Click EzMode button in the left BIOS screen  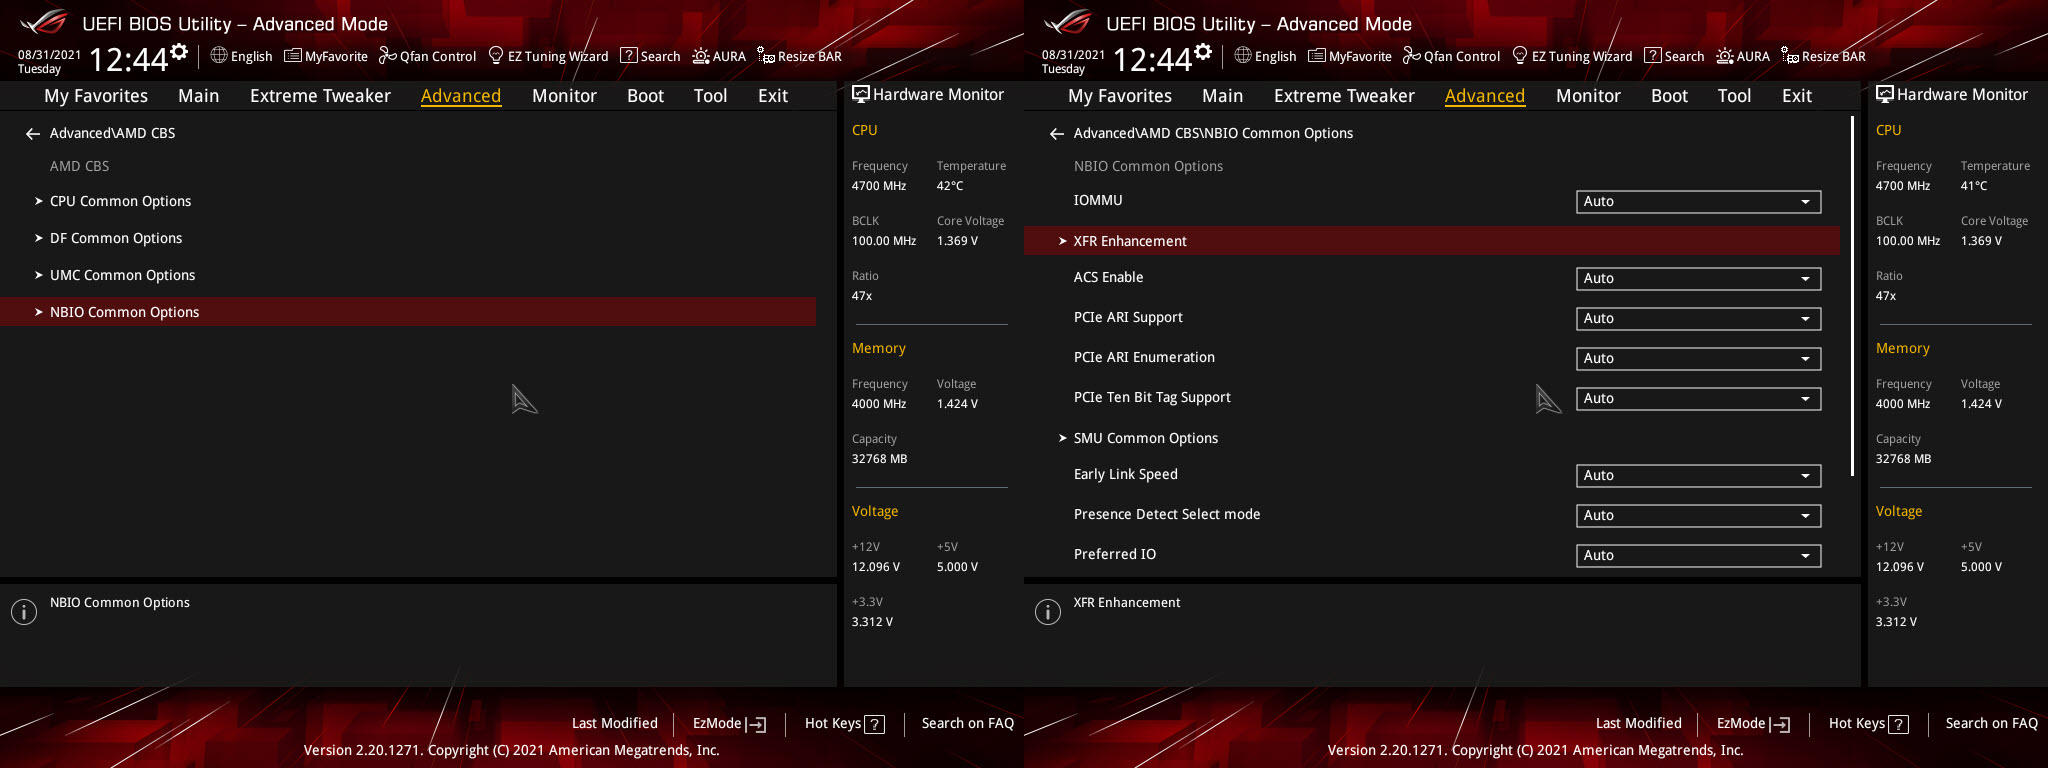(729, 724)
